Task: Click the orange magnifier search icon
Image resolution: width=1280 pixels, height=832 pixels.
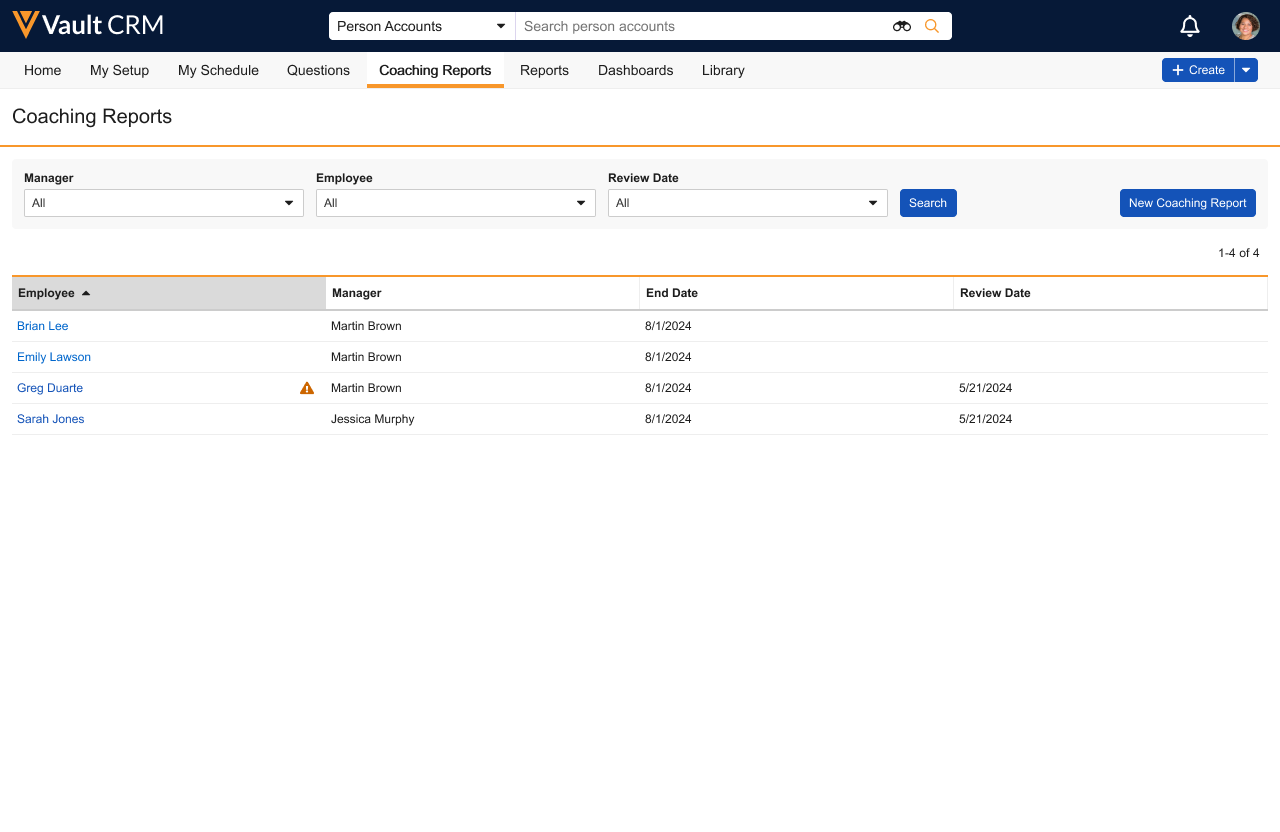Action: point(932,26)
